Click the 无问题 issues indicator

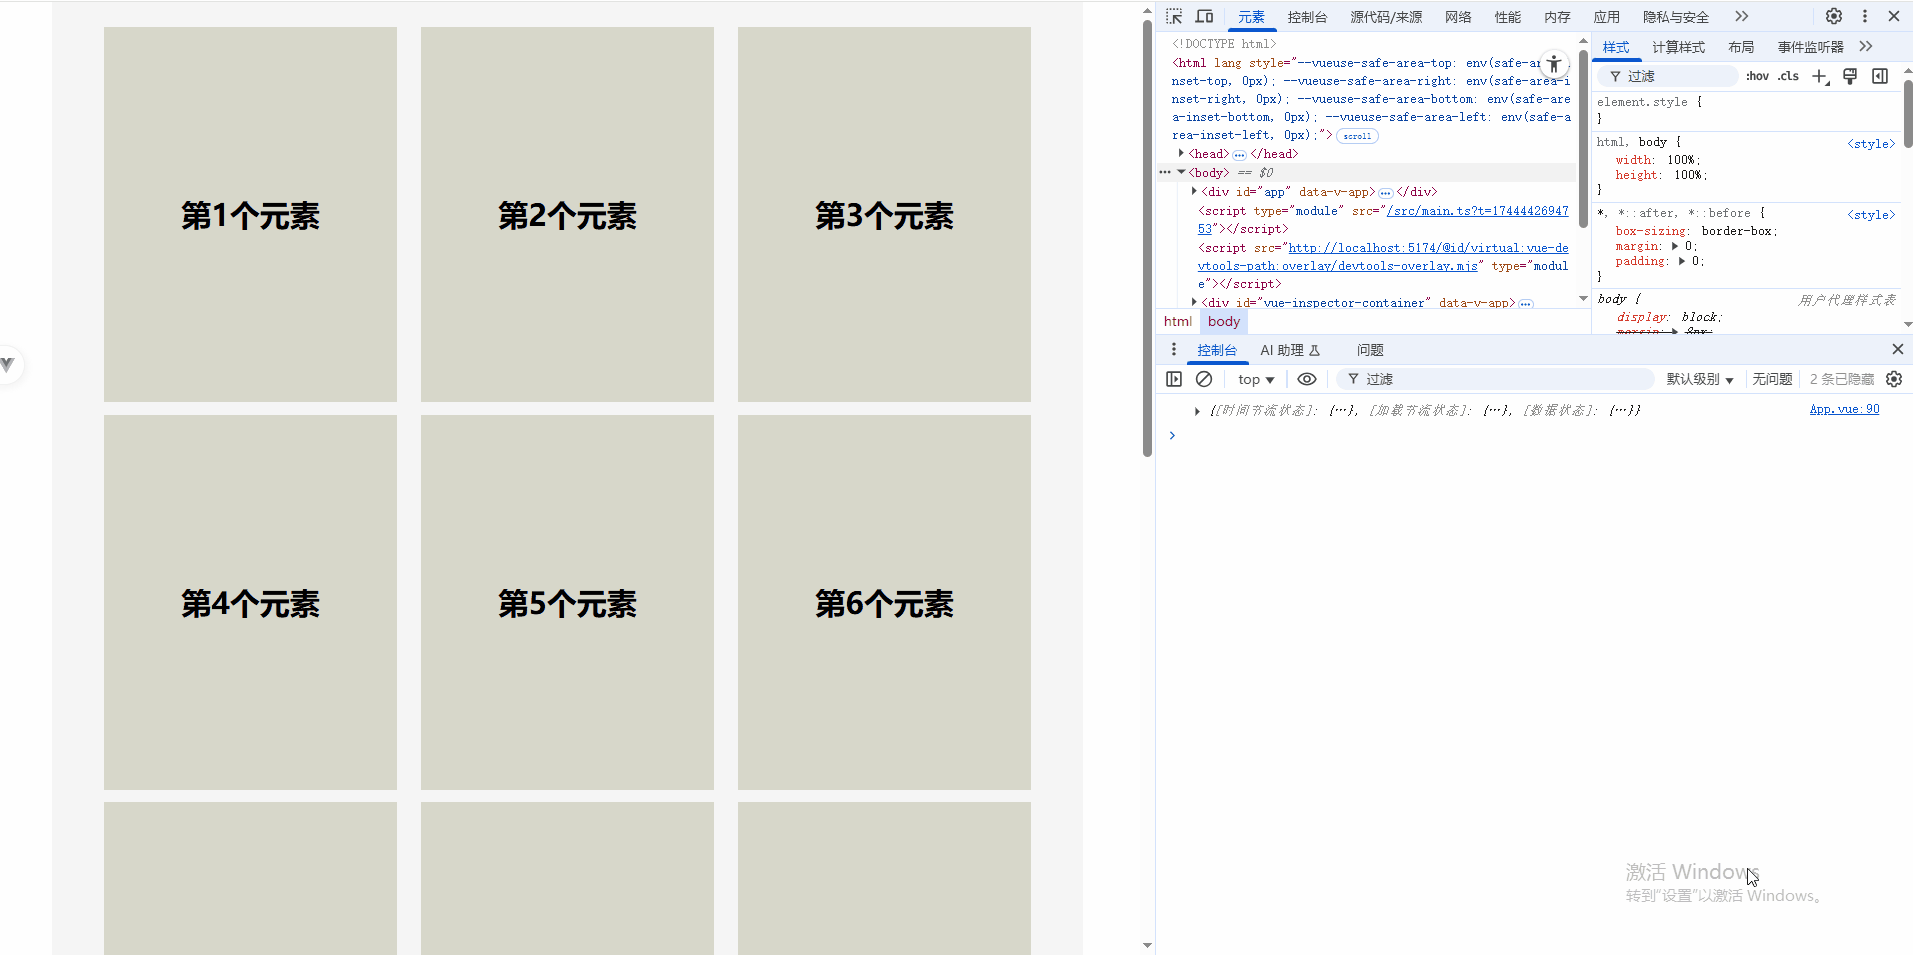1772,380
